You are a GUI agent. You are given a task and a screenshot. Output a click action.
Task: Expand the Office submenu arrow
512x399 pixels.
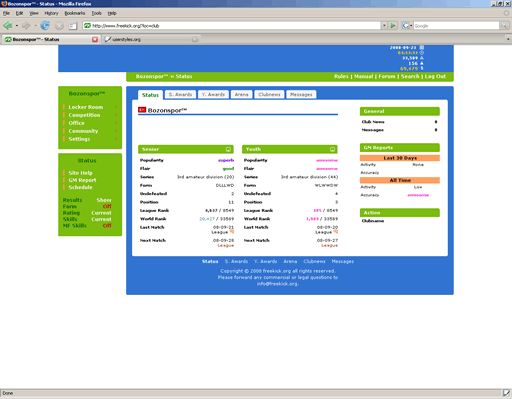click(116, 123)
